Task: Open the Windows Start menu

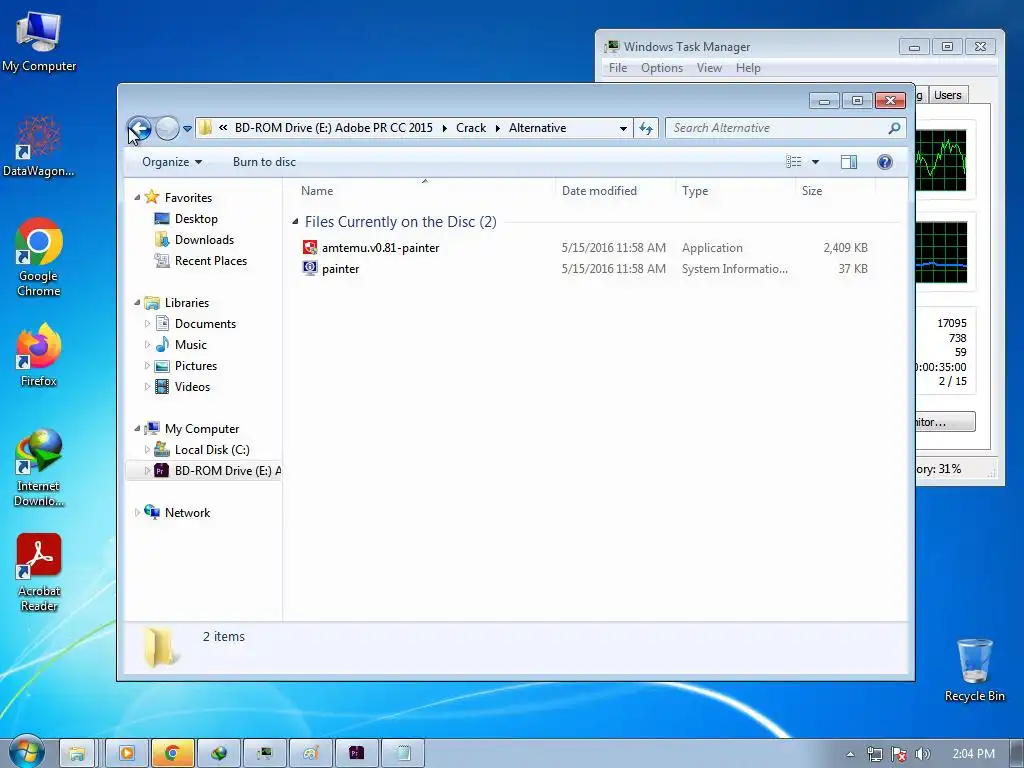Action: pyautogui.click(x=26, y=752)
